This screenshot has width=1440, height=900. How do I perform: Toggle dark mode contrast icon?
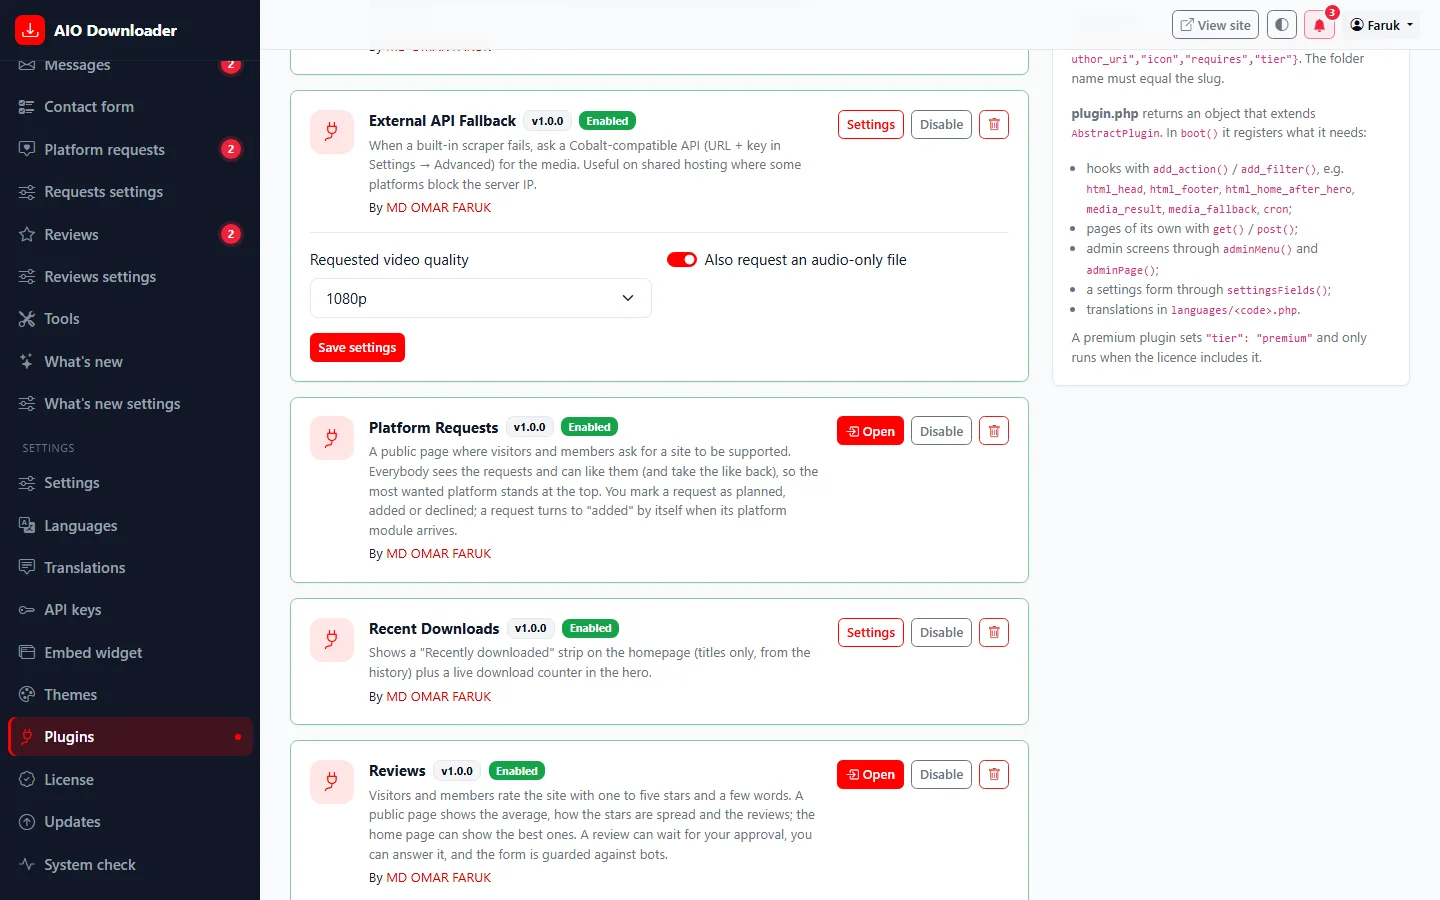click(x=1281, y=25)
